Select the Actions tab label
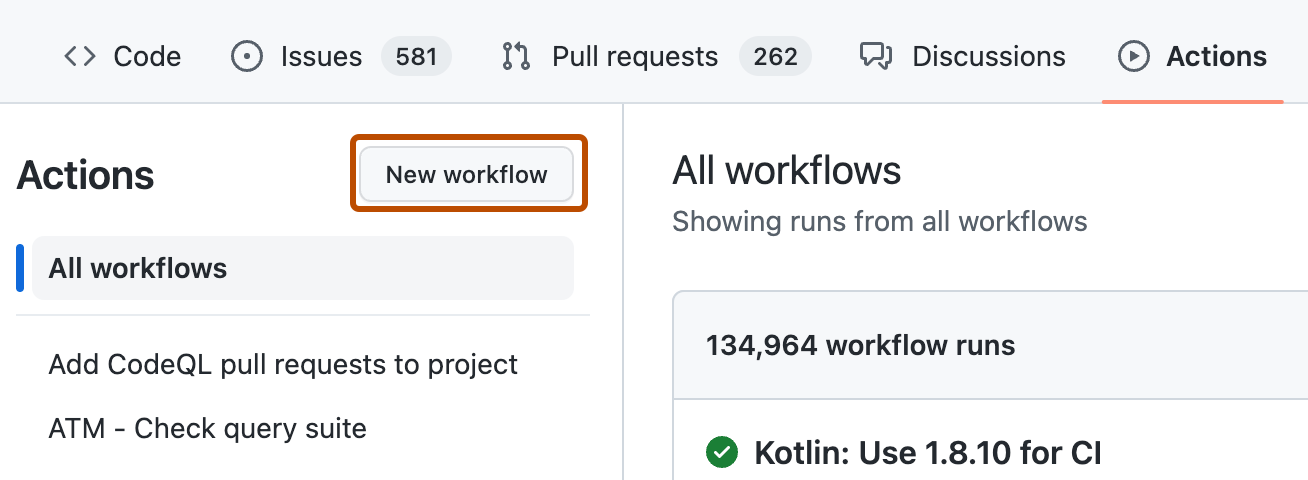The height and width of the screenshot is (480, 1308). click(x=1216, y=56)
